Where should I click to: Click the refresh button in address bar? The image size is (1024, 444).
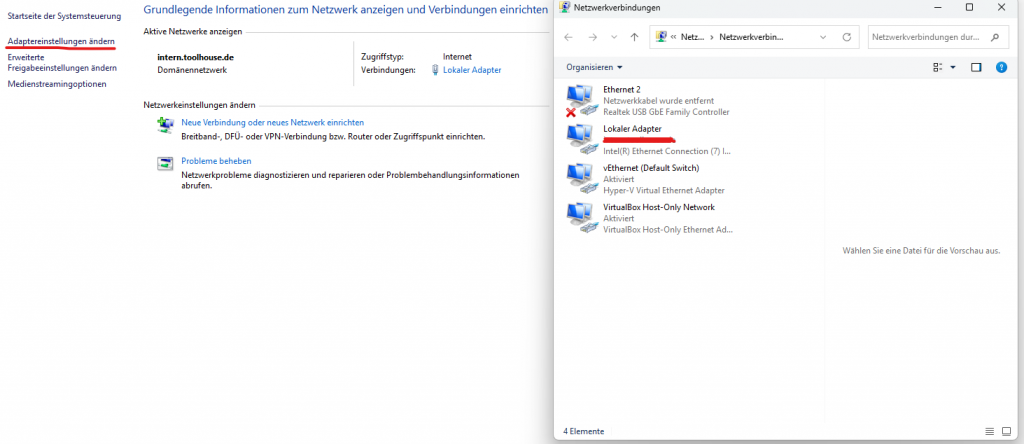coord(846,37)
